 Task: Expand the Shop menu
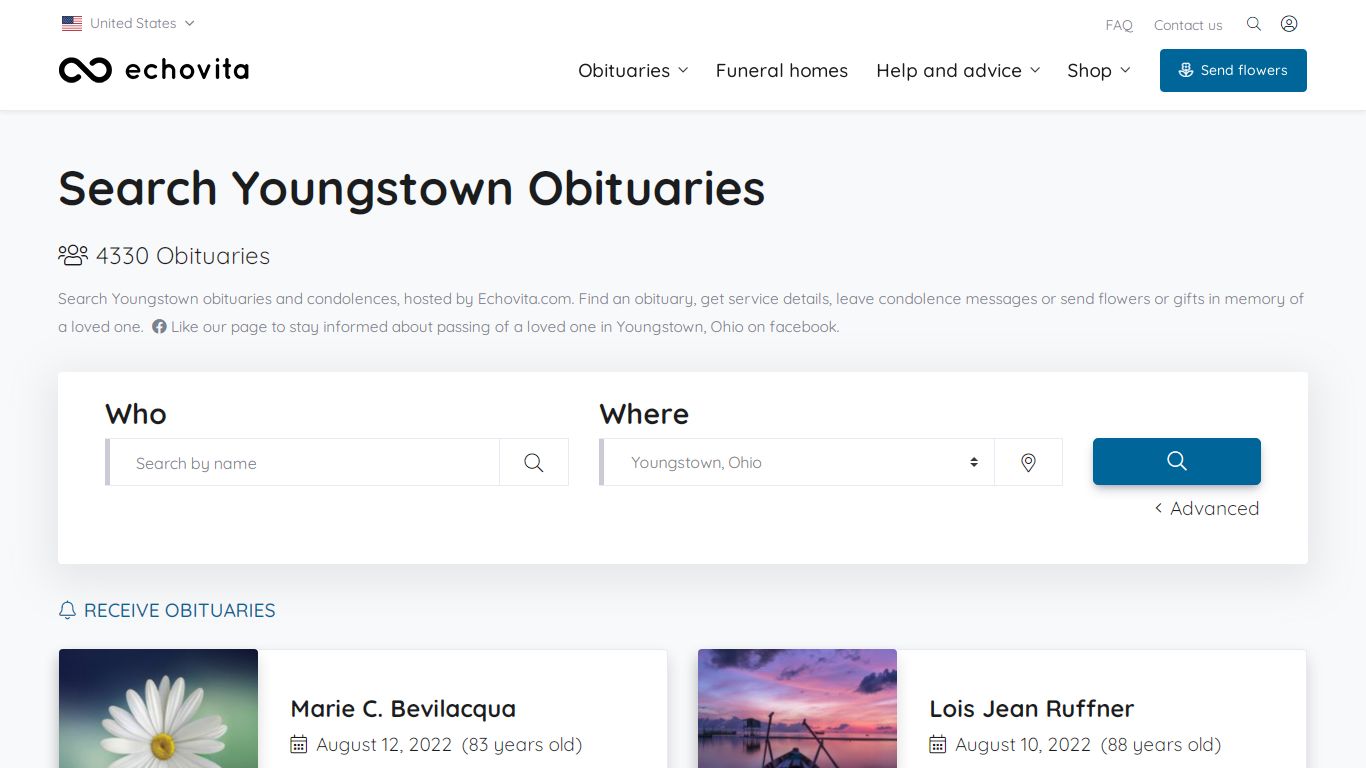(x=1098, y=70)
